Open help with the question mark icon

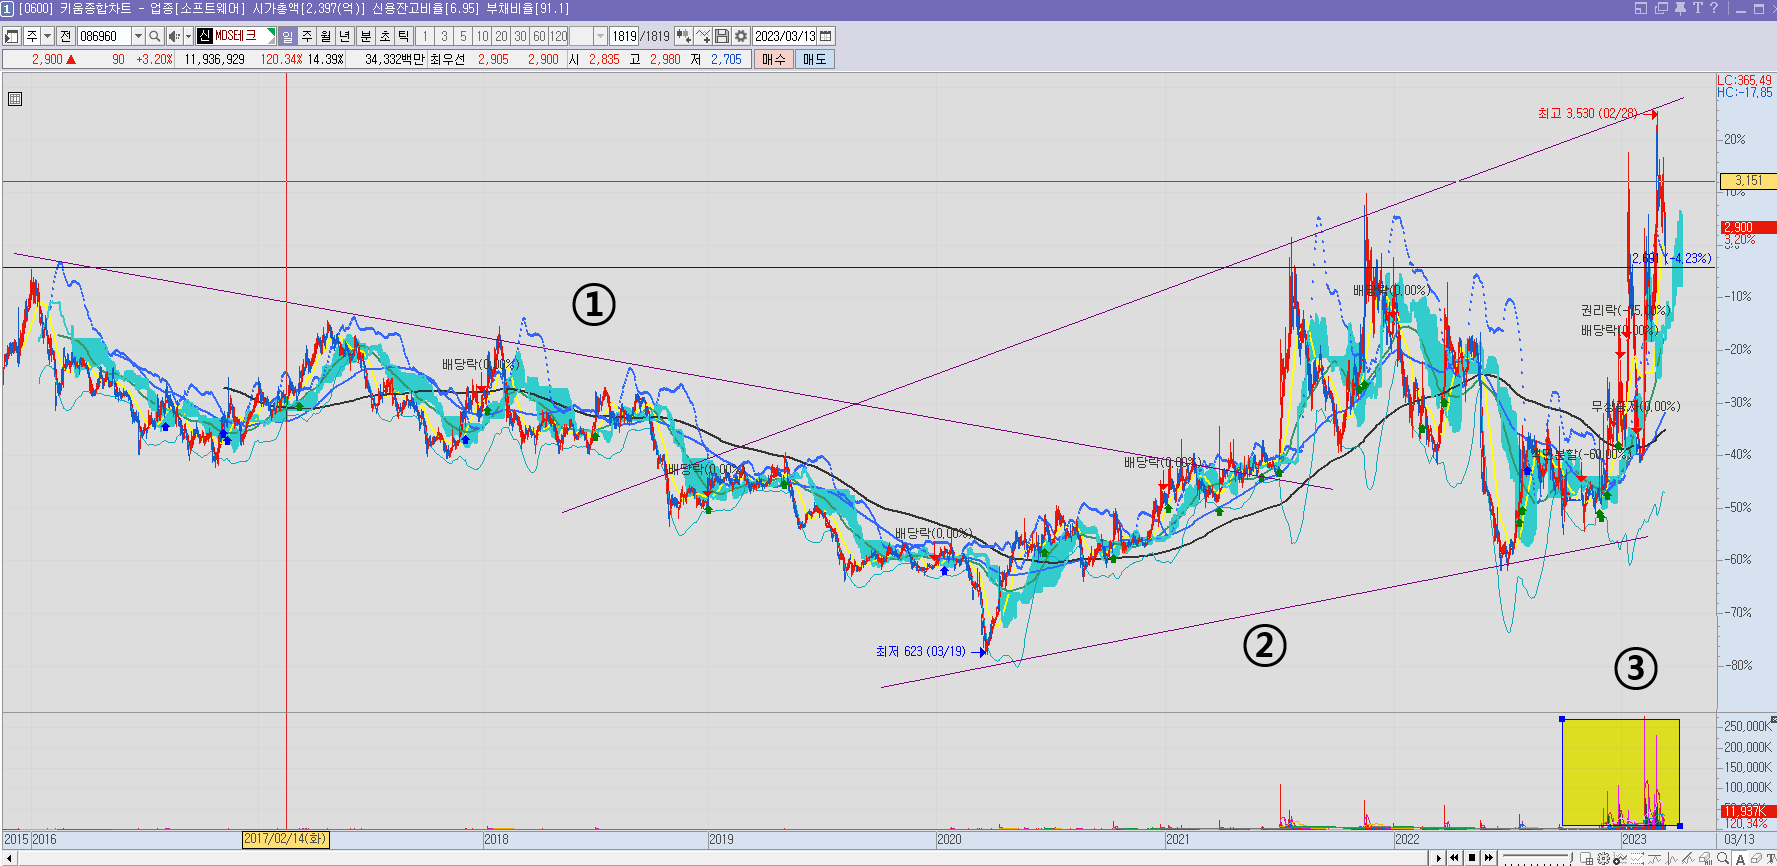[1714, 8]
